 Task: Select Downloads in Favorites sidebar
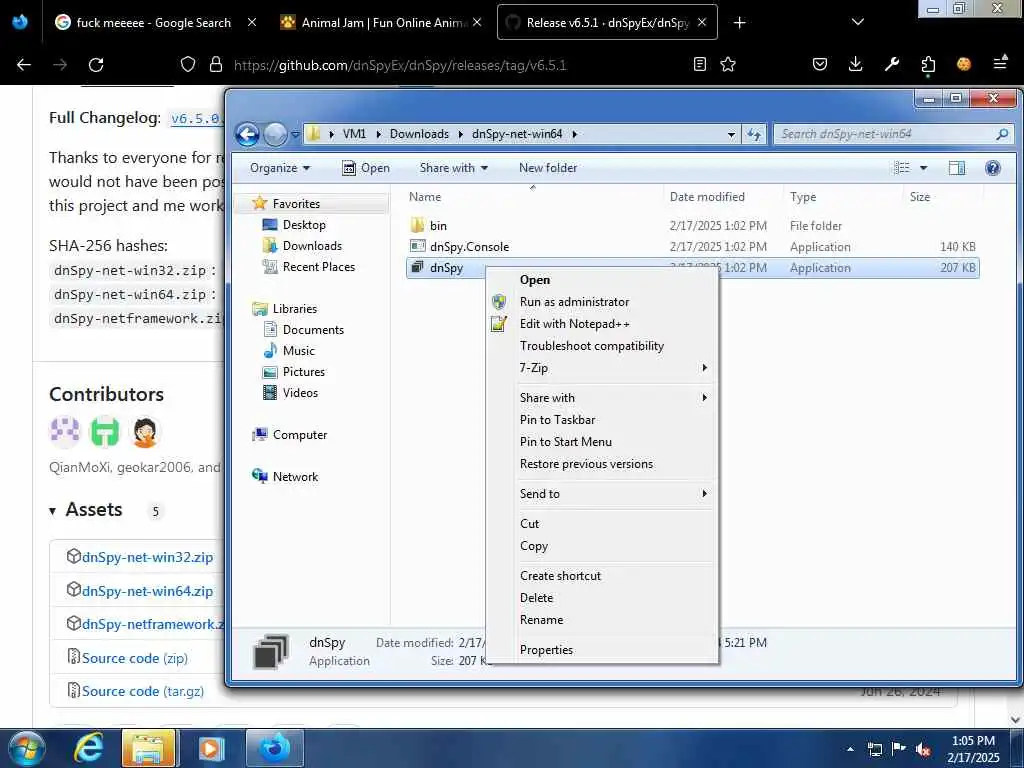[312, 246]
